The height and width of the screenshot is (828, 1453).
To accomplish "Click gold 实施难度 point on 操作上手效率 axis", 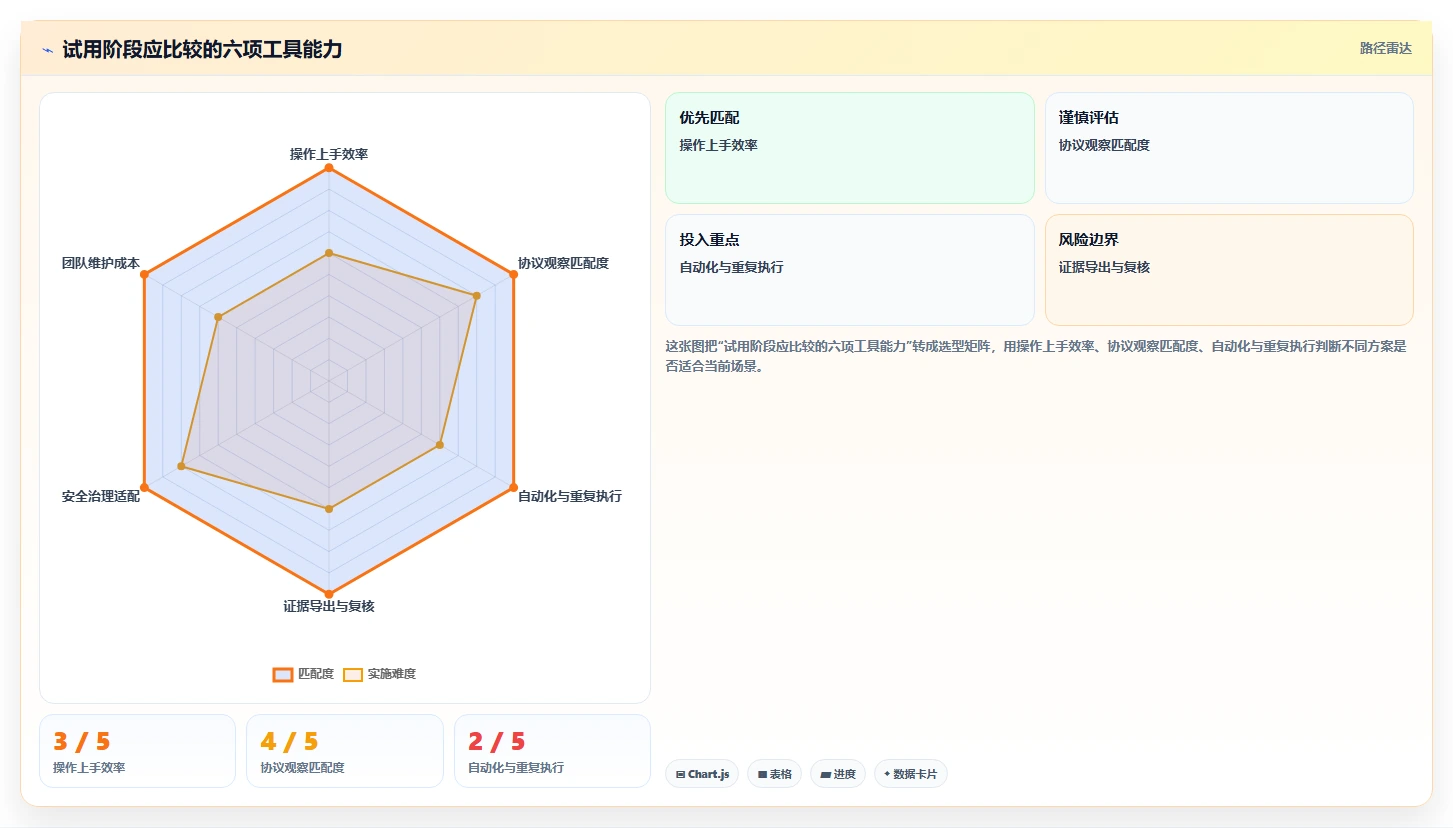I will [x=329, y=253].
